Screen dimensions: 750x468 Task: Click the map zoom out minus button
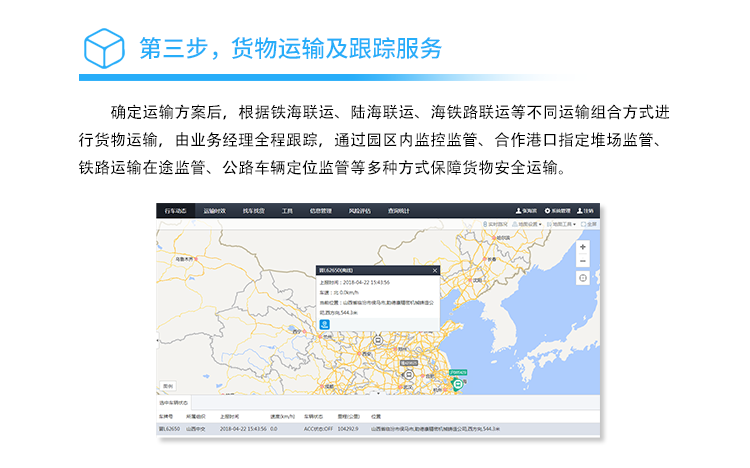pos(583,261)
